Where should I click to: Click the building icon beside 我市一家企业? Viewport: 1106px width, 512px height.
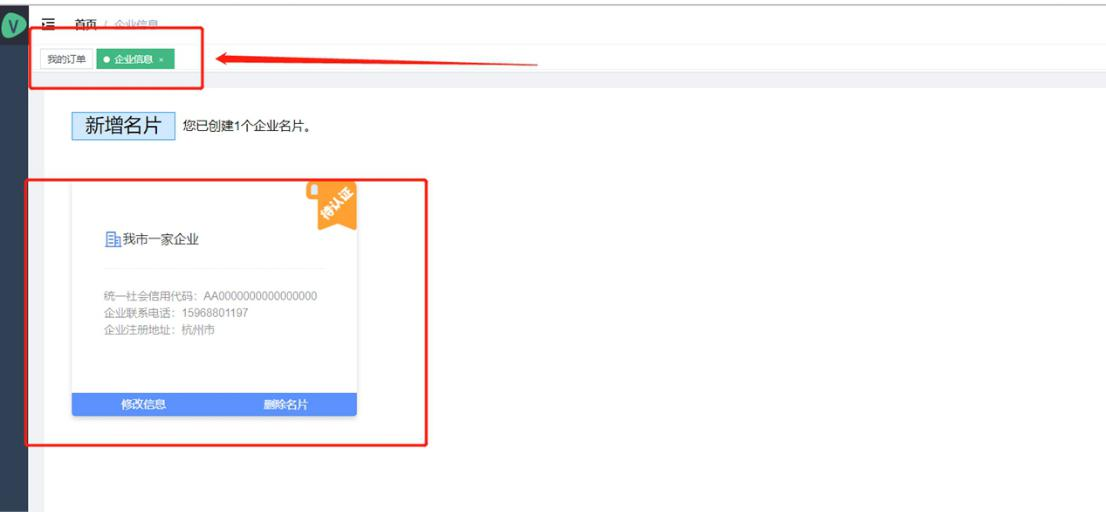coord(112,240)
